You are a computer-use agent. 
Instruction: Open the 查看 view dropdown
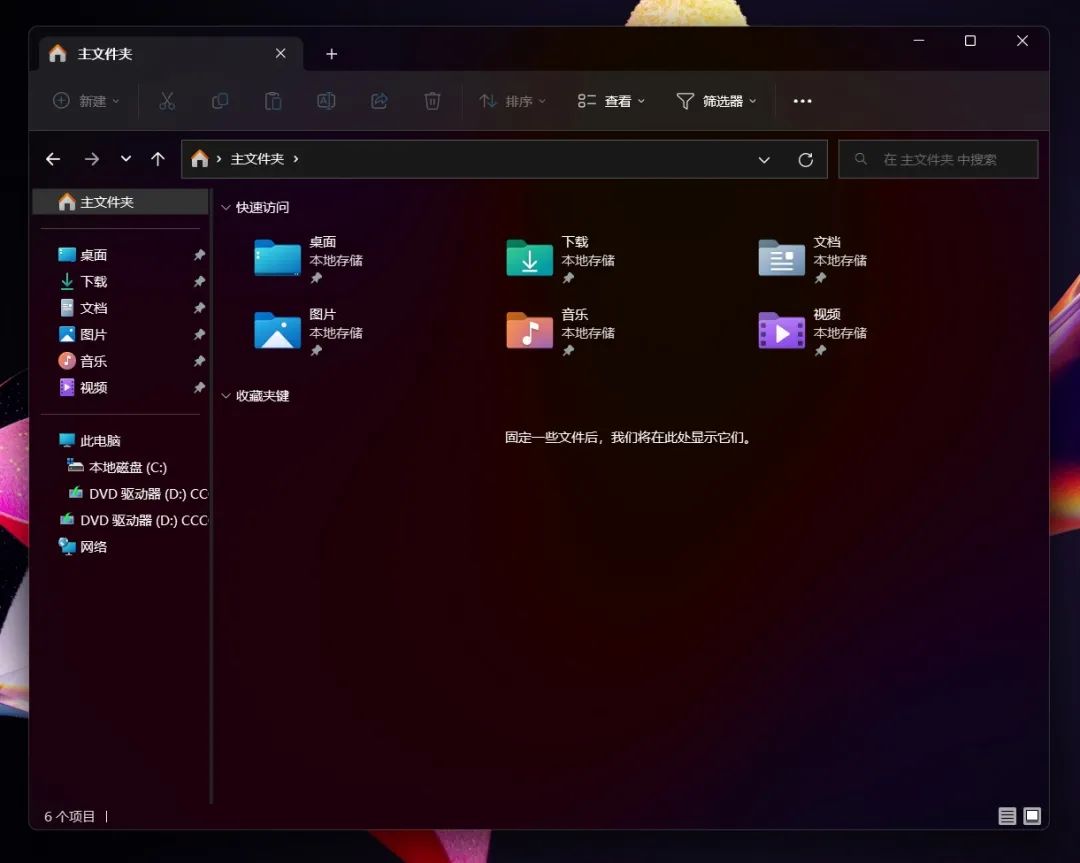click(611, 101)
